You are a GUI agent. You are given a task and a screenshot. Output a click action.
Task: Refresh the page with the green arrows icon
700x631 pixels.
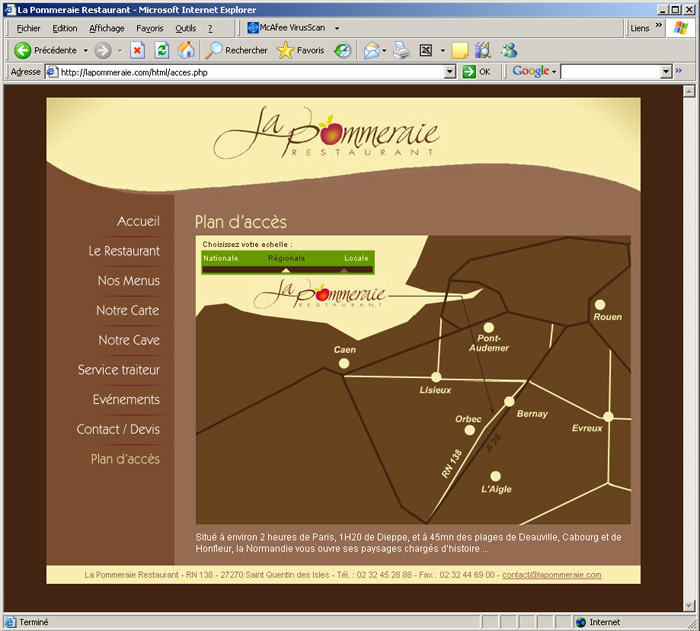coord(162,50)
